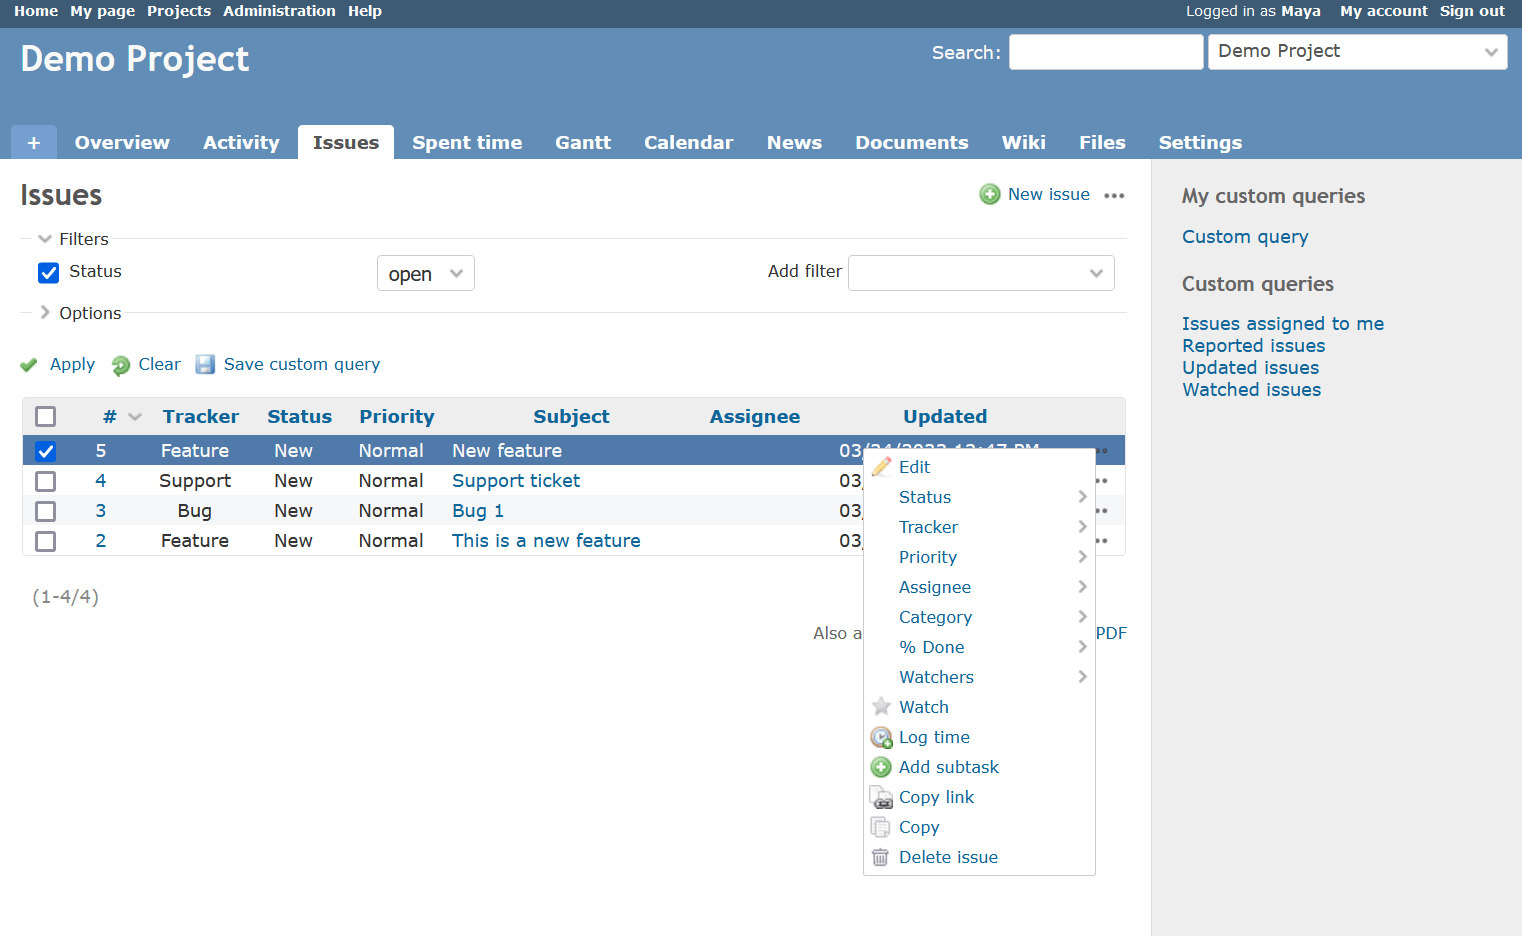This screenshot has width=1522, height=936.
Task: Open the New issue creation page
Action: coord(1048,194)
